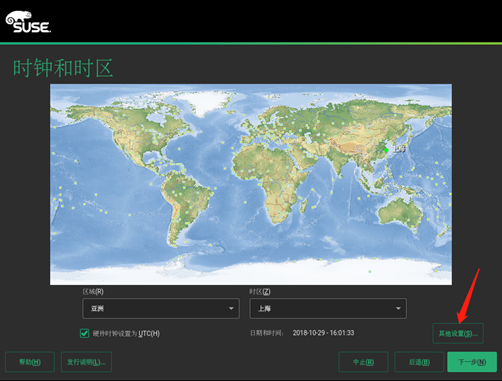Click the 其他设置(S)... button
This screenshot has height=381, width=502.
click(458, 333)
